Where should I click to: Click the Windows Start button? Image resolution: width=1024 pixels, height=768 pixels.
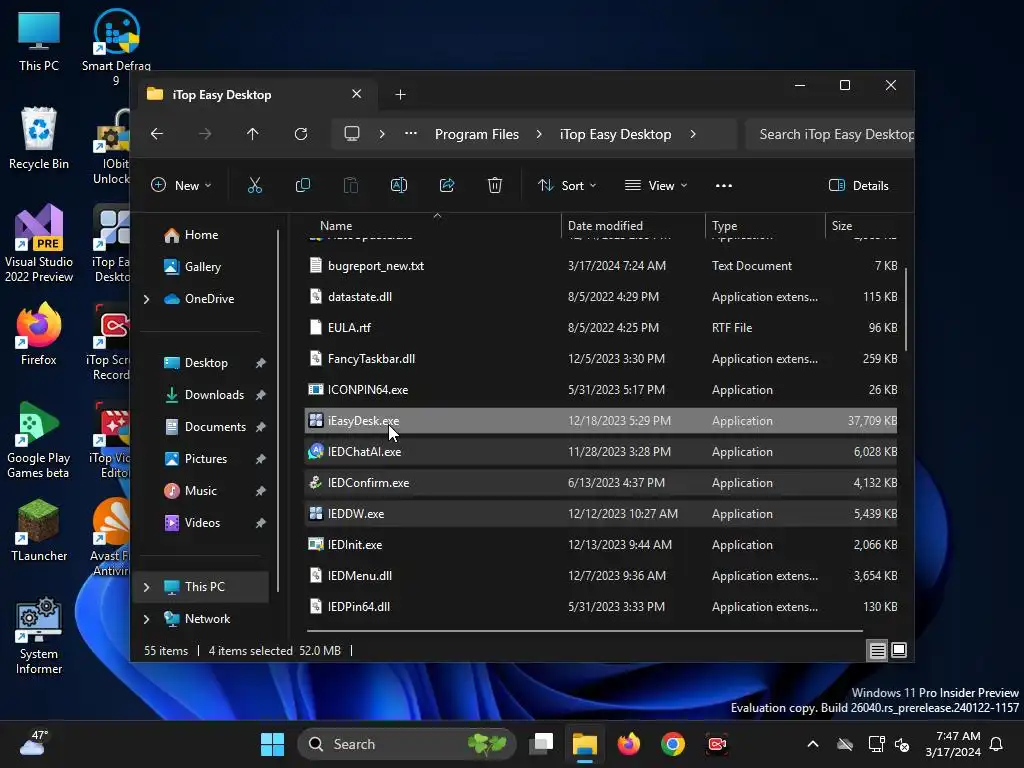(x=272, y=744)
